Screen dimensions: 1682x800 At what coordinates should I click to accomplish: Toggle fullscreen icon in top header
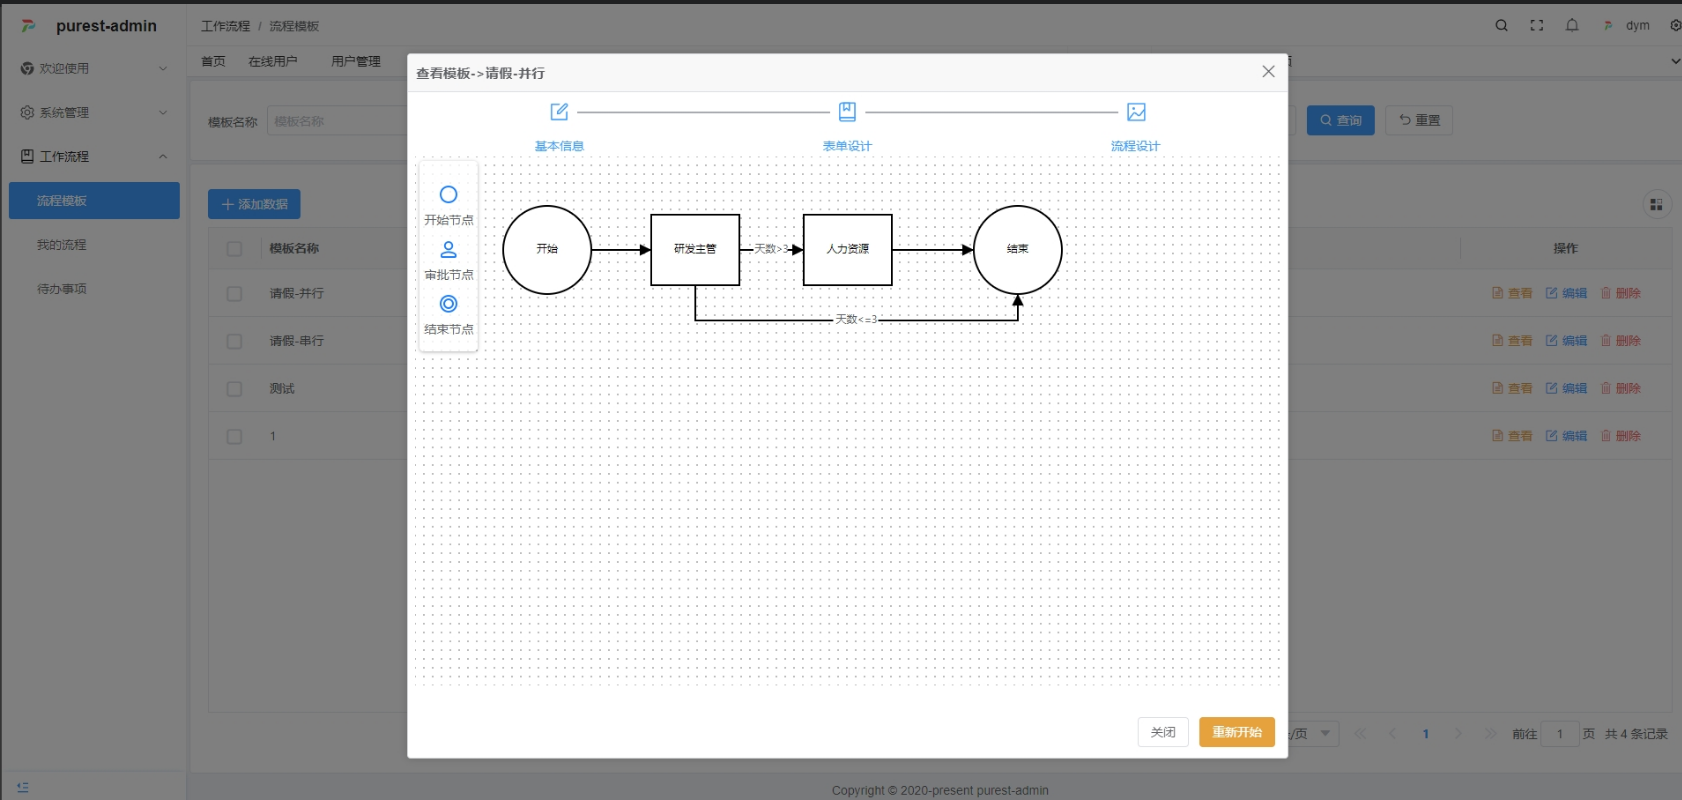pos(1537,26)
